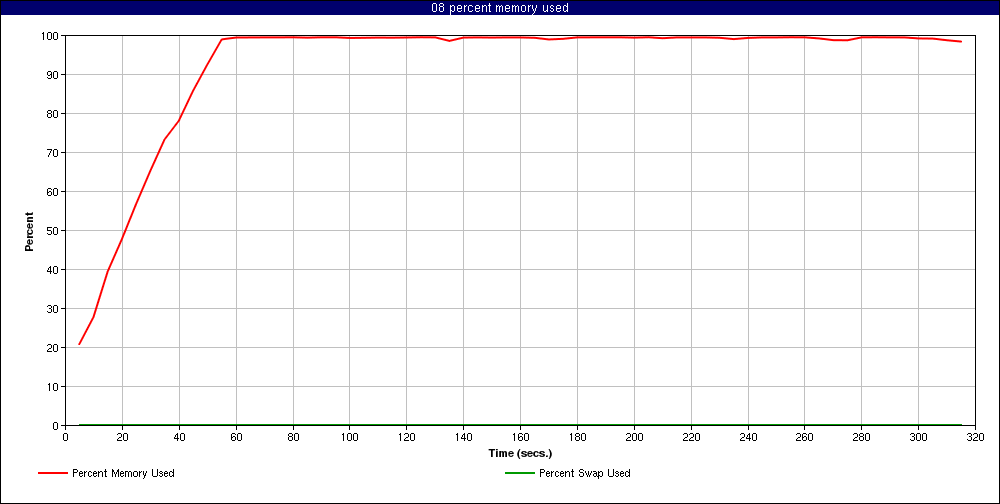Screen dimensions: 1000x504
Task: Click the x-axis value 120
Action: (406, 437)
